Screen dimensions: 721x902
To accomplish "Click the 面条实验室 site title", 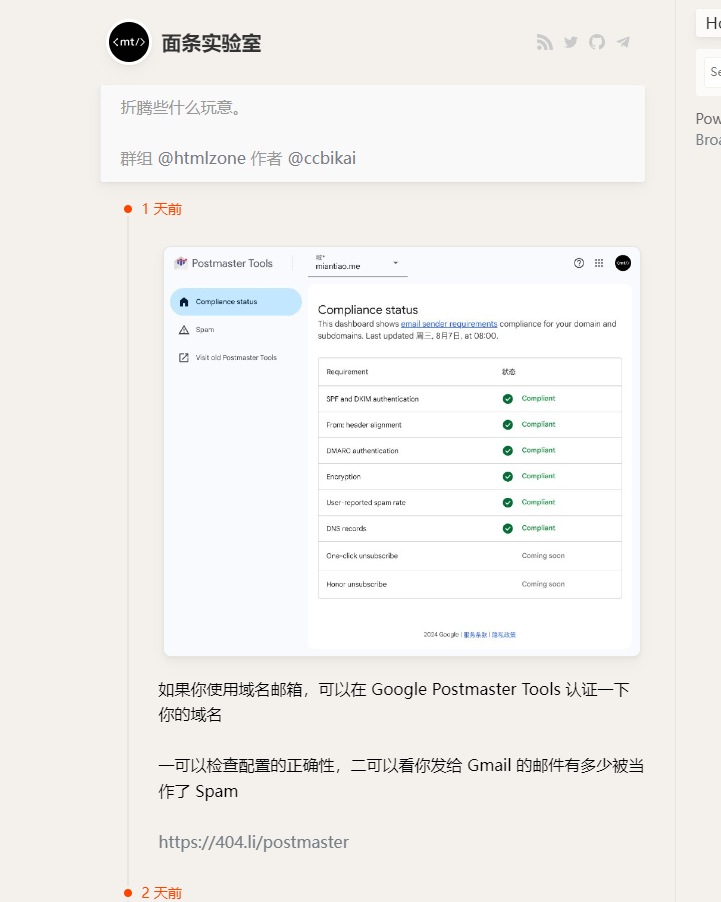I will [211, 43].
